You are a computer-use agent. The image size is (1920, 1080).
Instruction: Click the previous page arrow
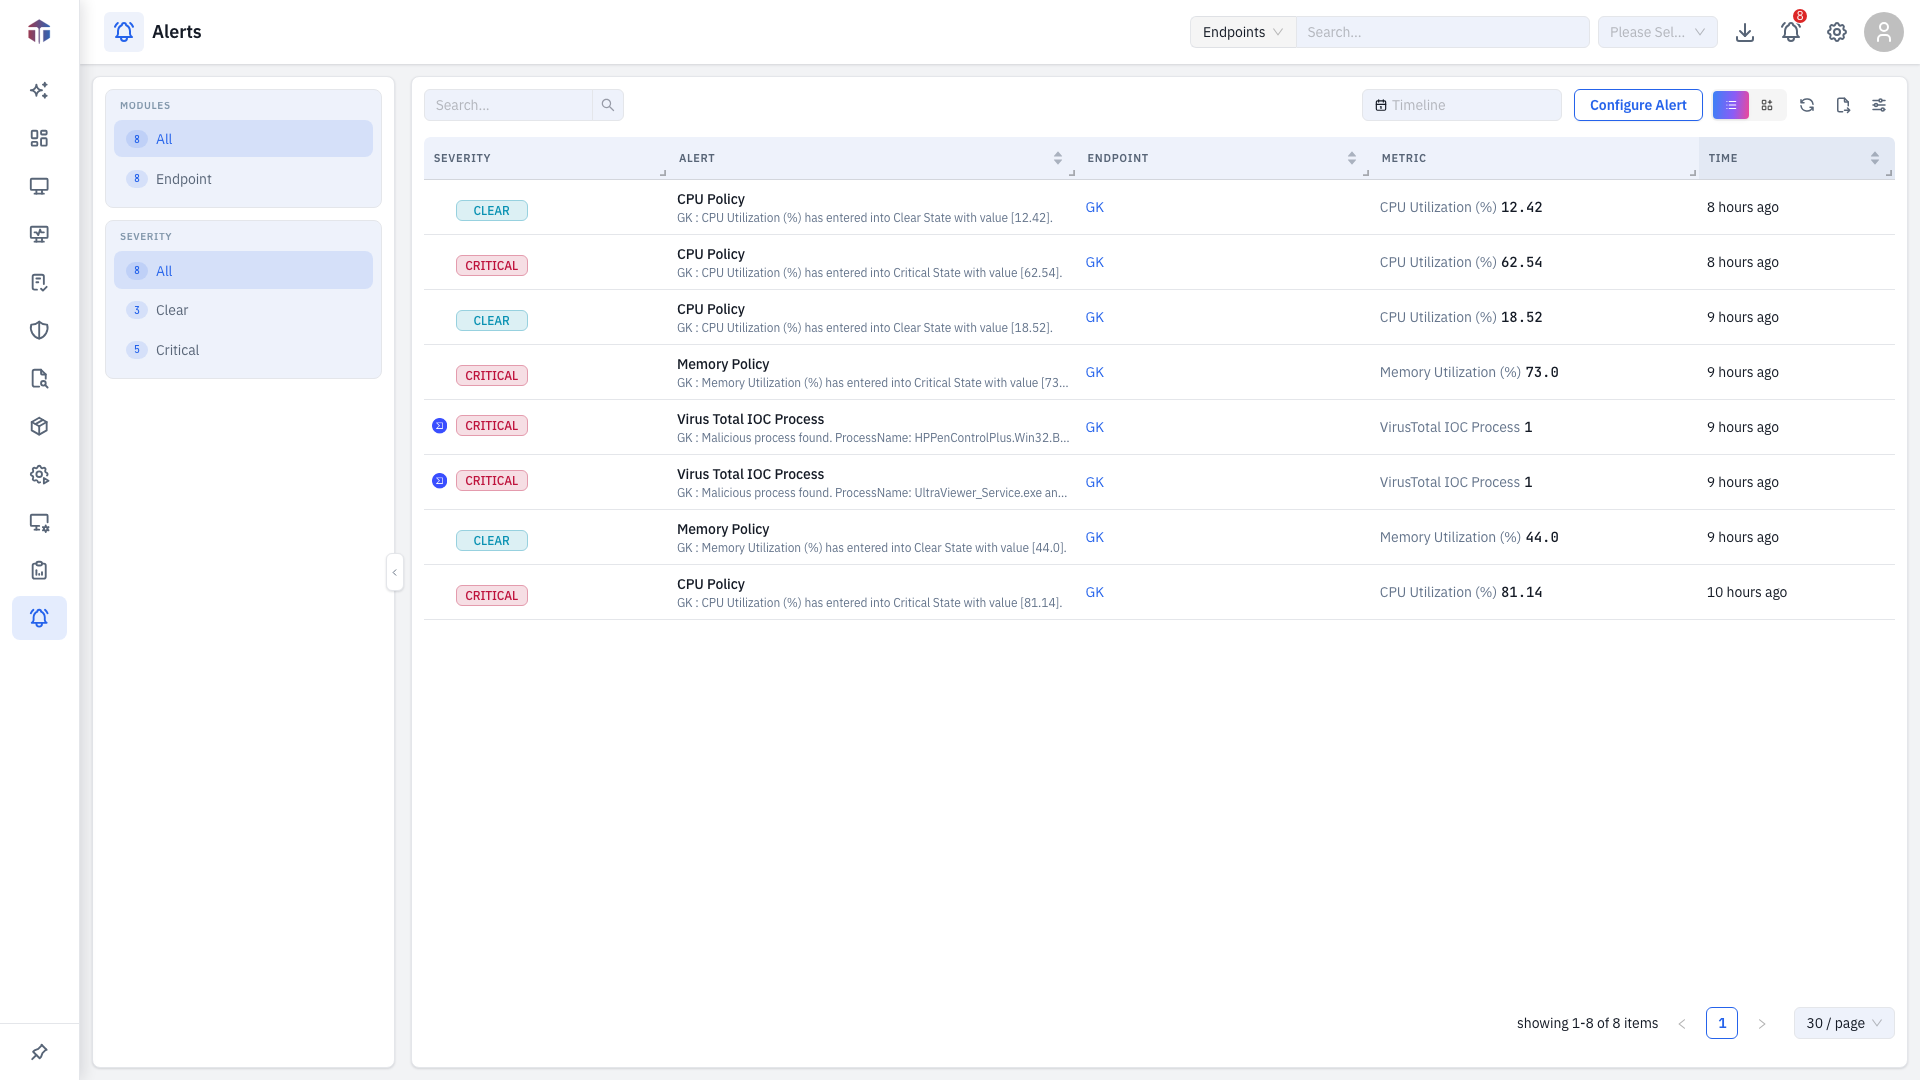click(x=1682, y=1023)
